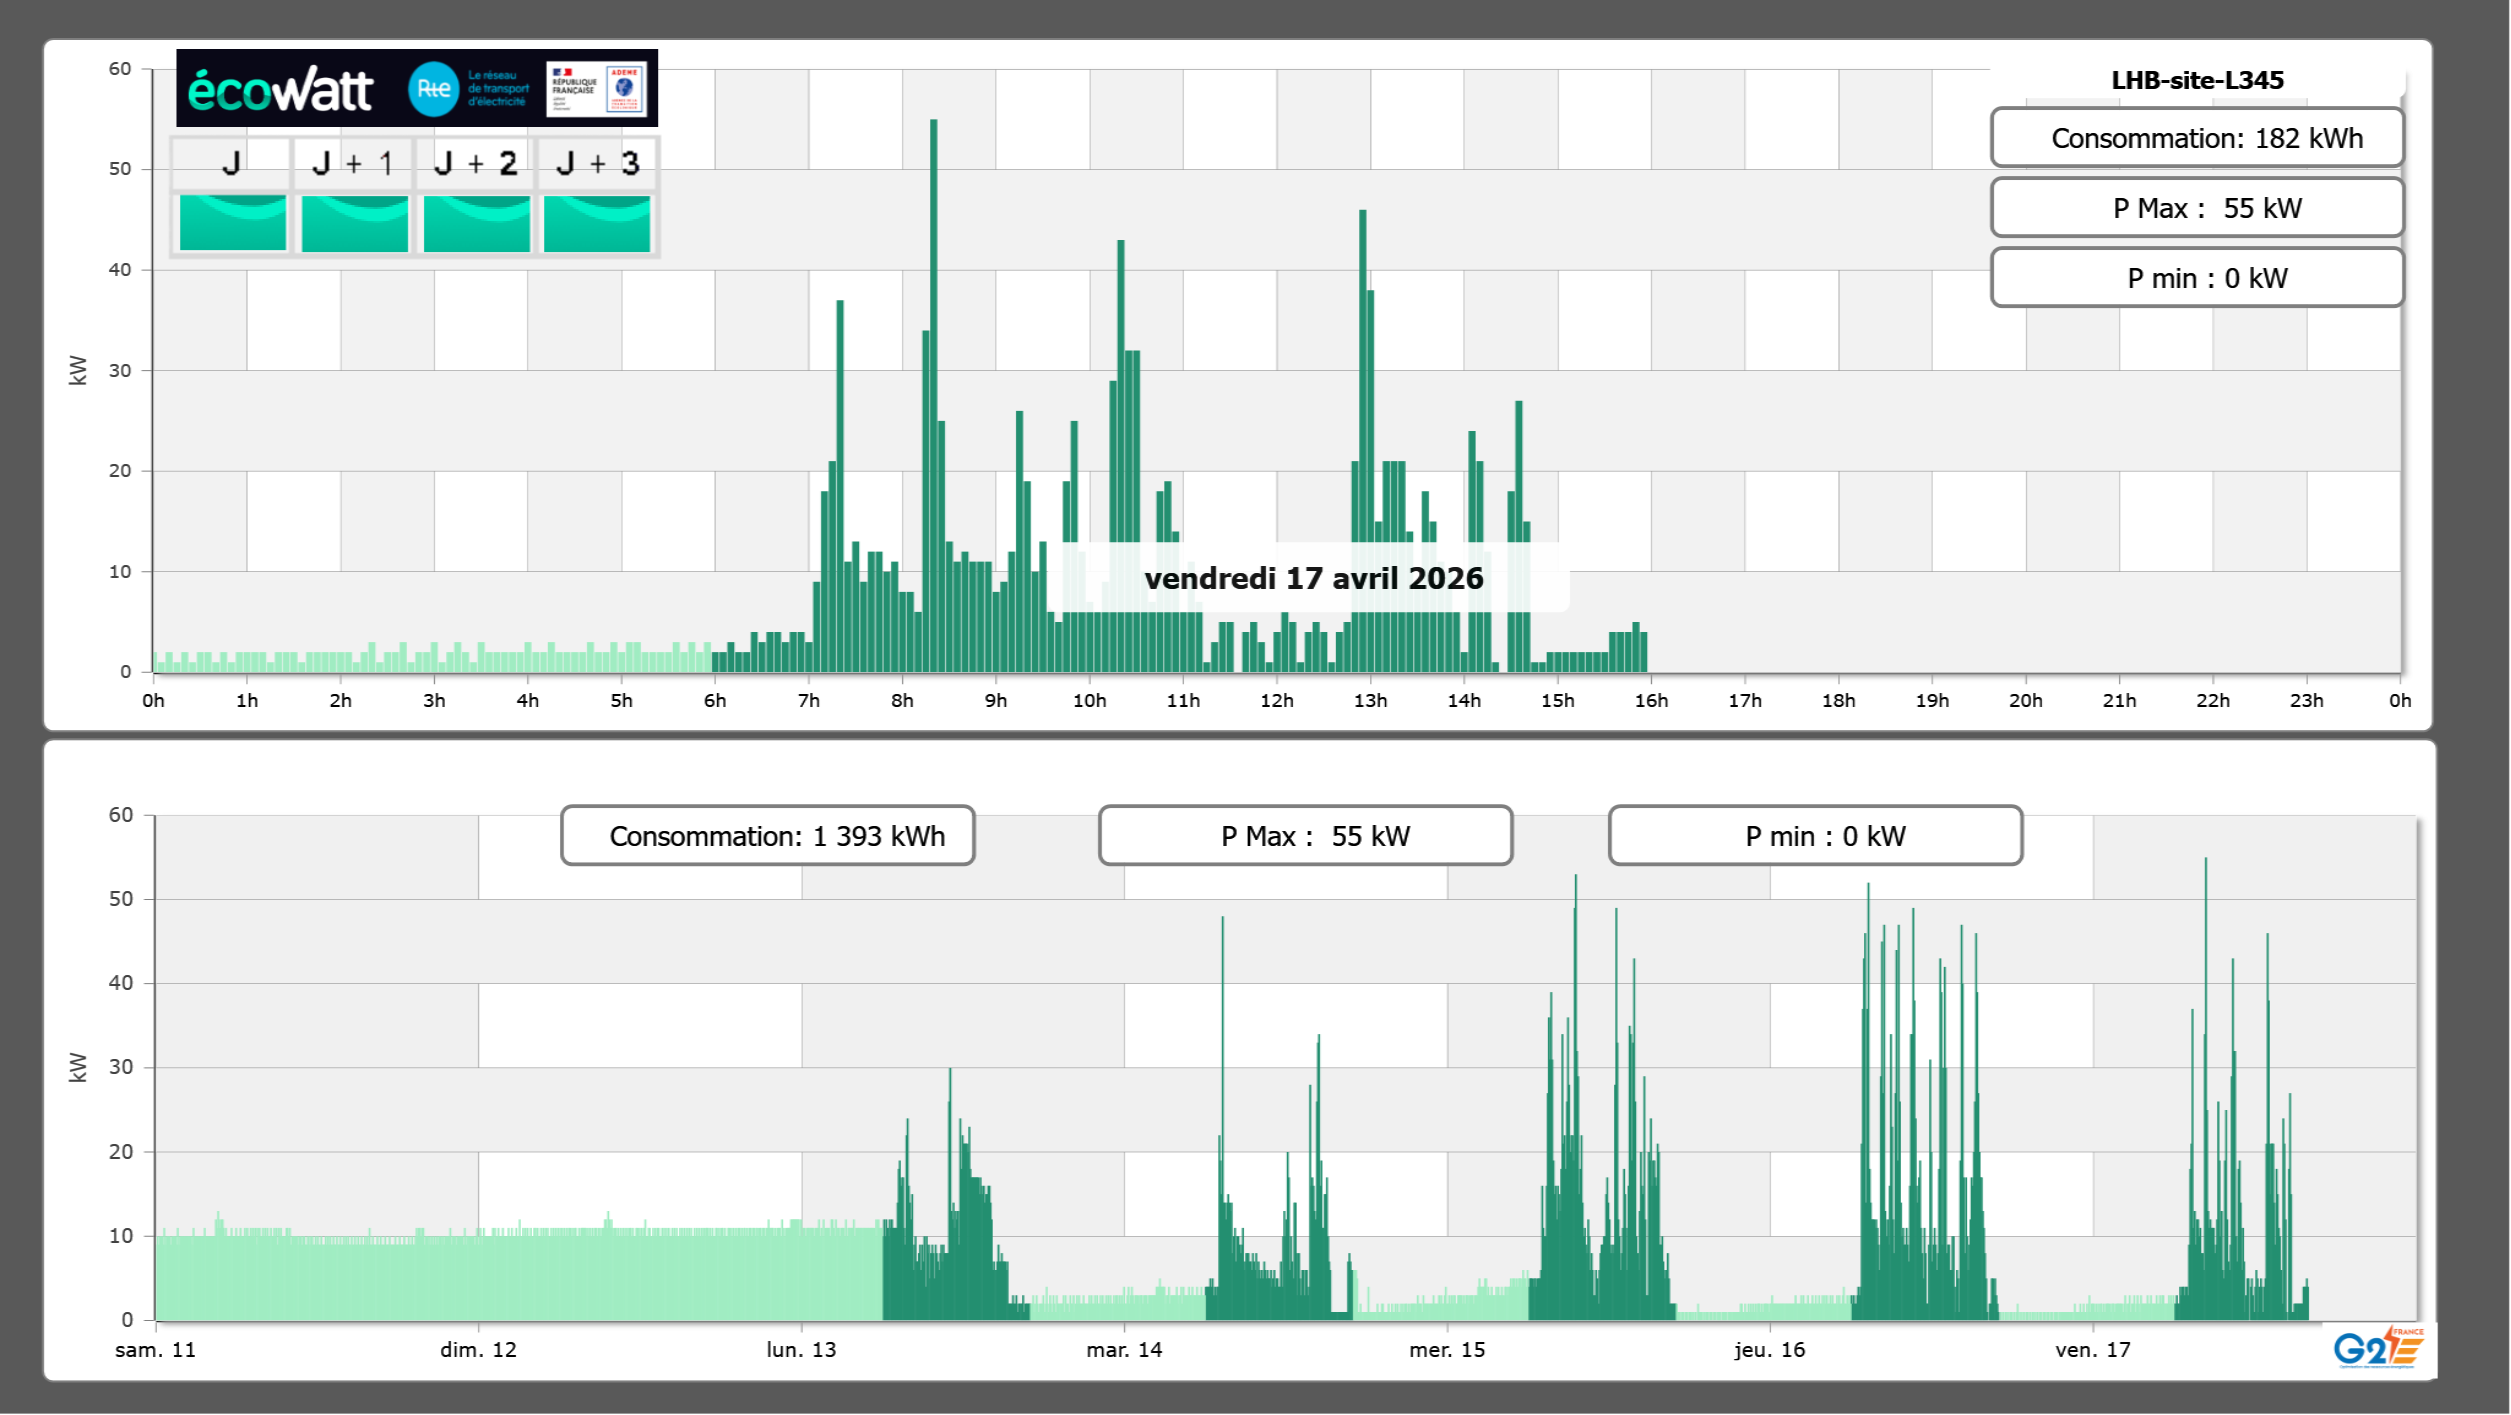This screenshot has width=2511, height=1415.
Task: Click the mar. 14 label on weekly chart
Action: 1124,1350
